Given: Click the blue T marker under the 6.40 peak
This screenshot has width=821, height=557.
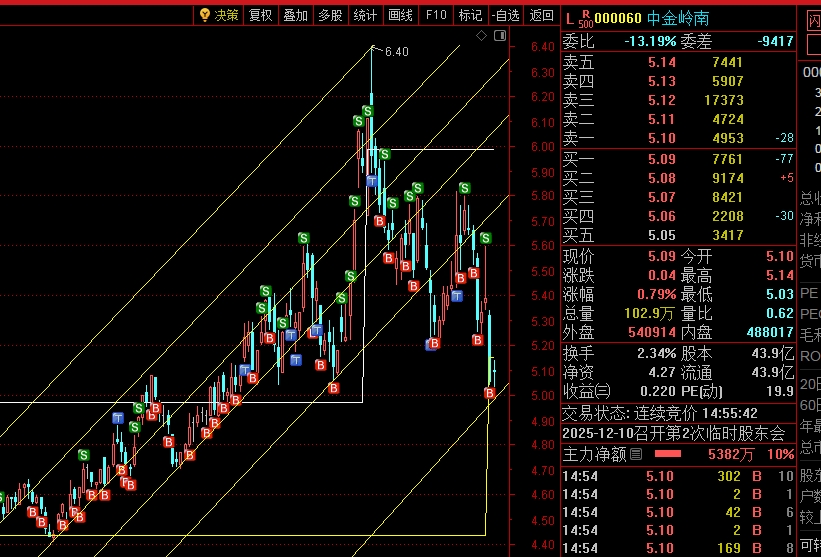Looking at the screenshot, I should click(x=372, y=181).
